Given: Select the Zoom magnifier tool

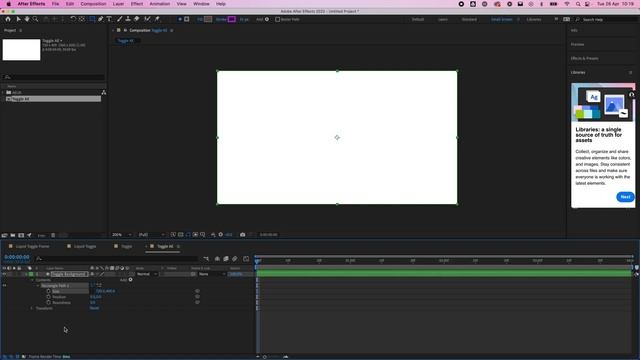Looking at the screenshot, I should (x=36, y=19).
